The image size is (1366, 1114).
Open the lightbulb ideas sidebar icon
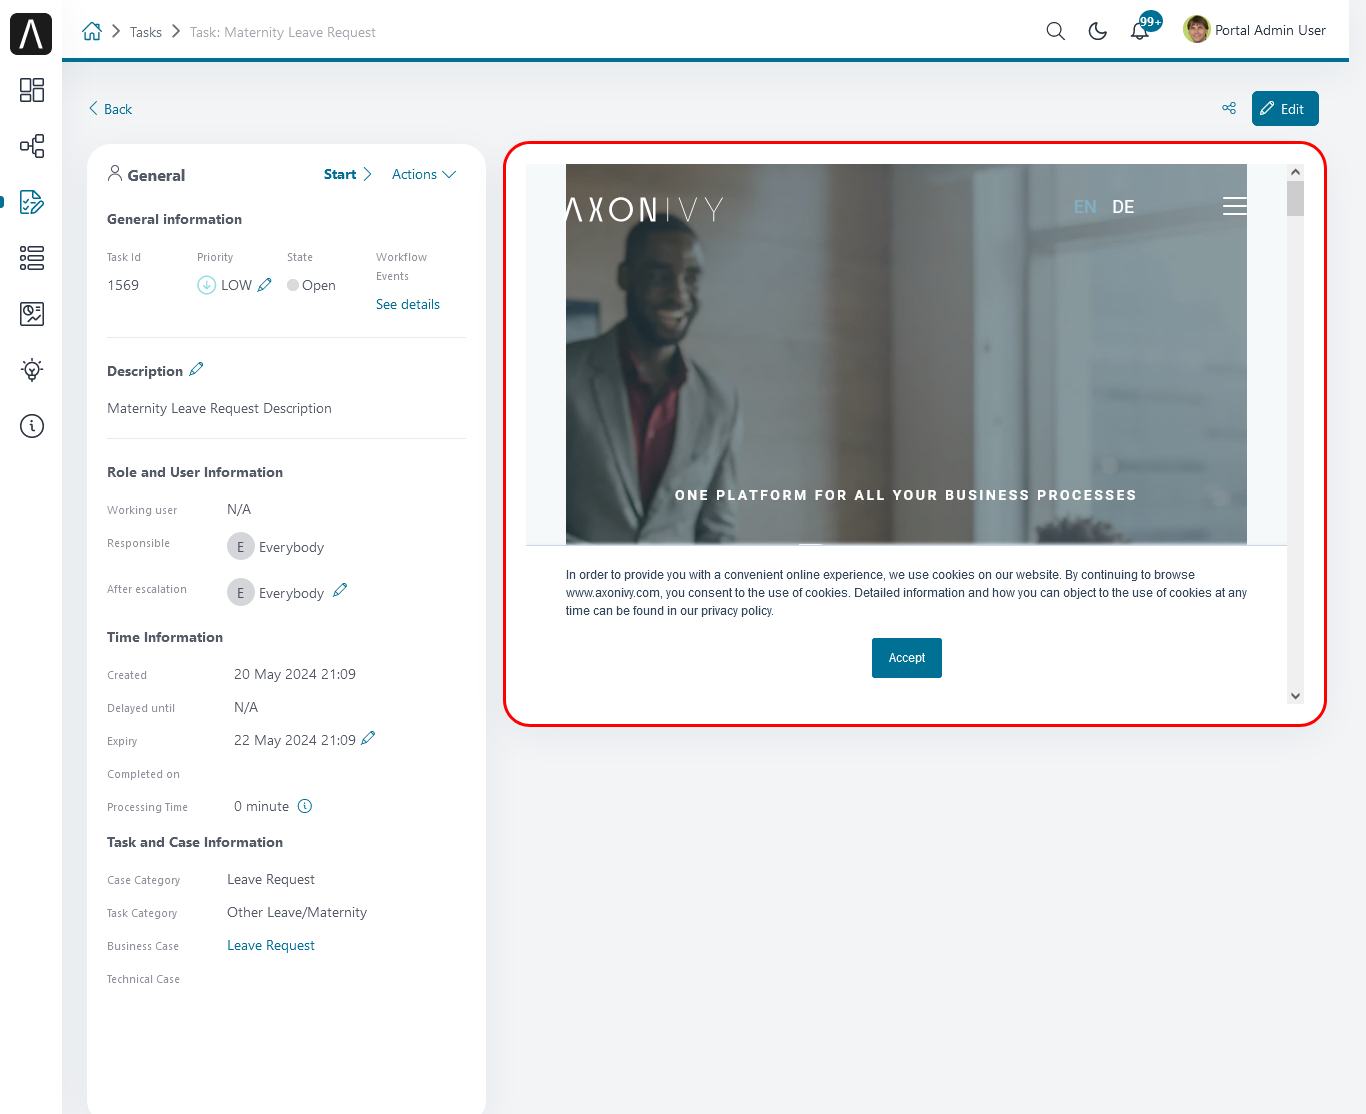[32, 370]
